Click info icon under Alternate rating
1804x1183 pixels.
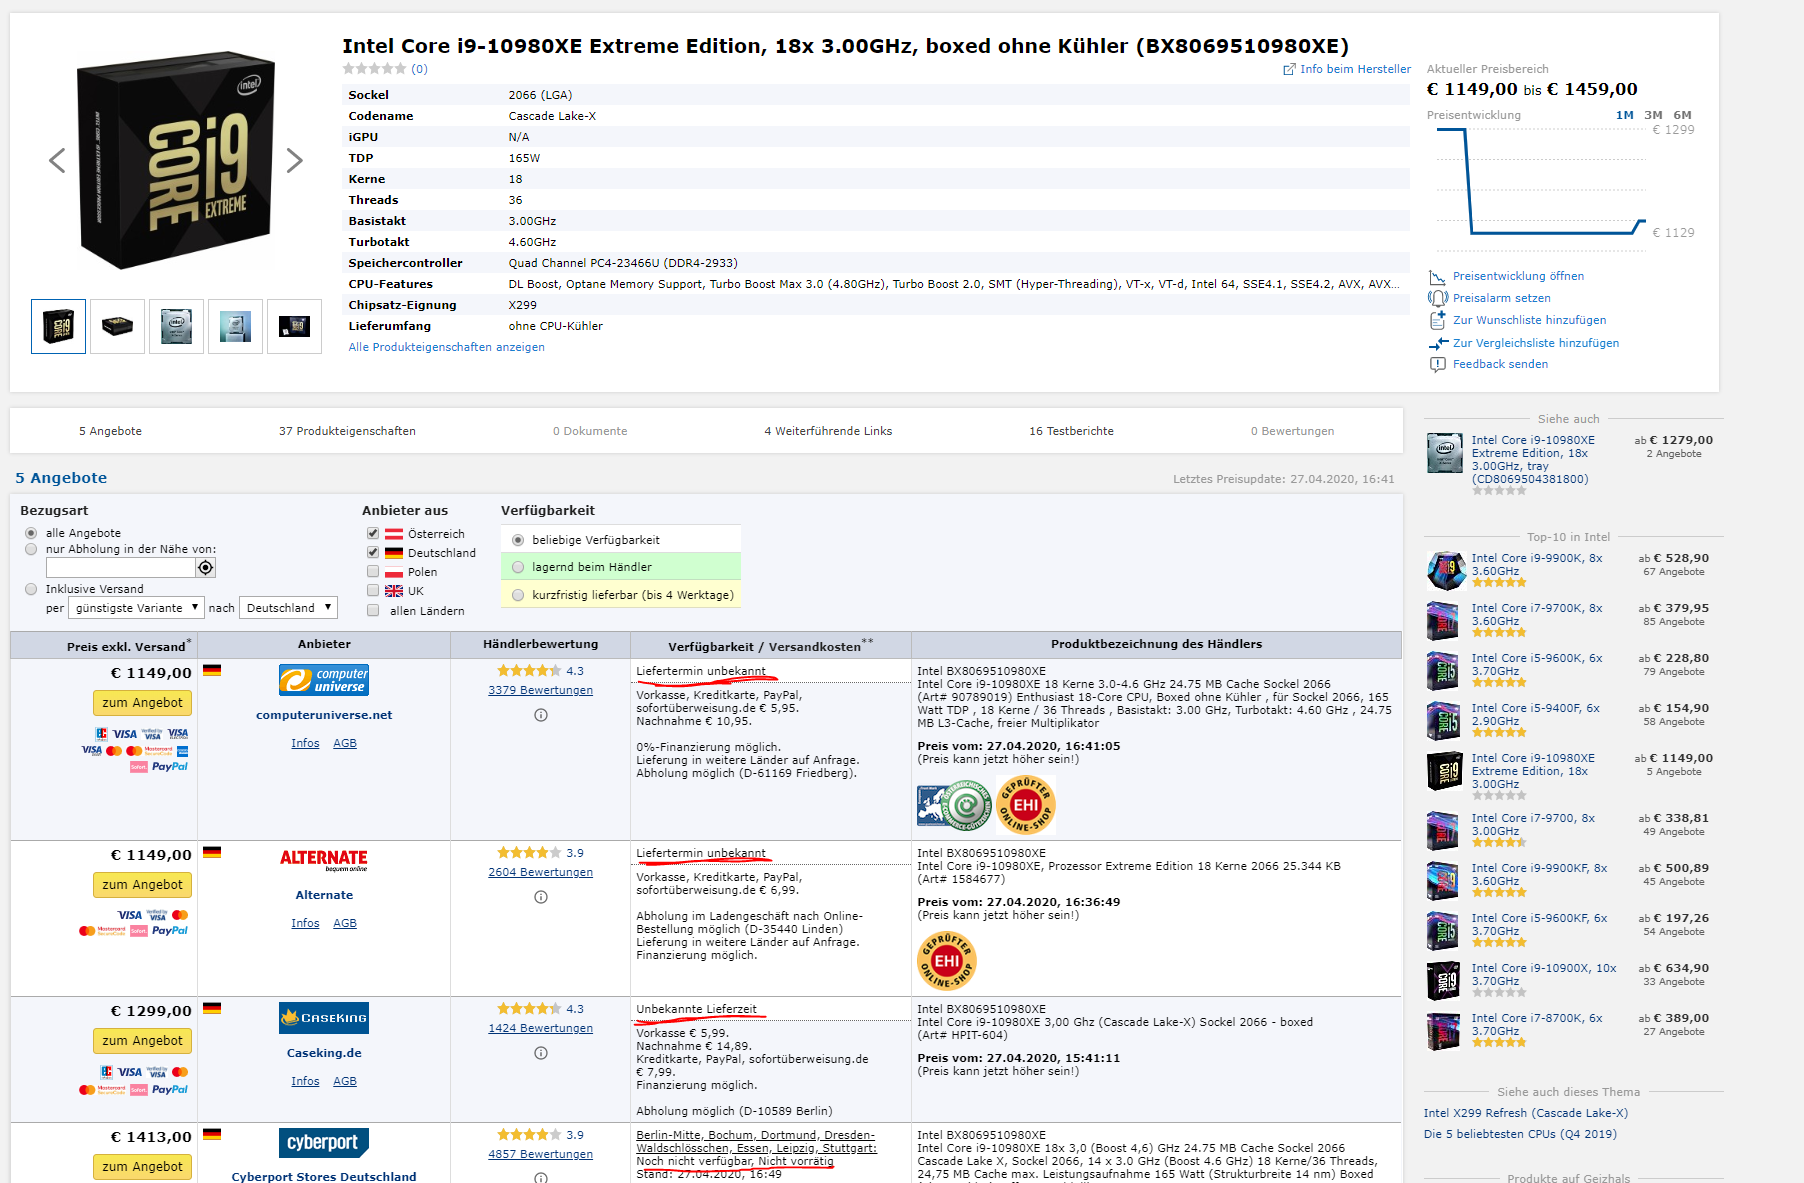(541, 897)
